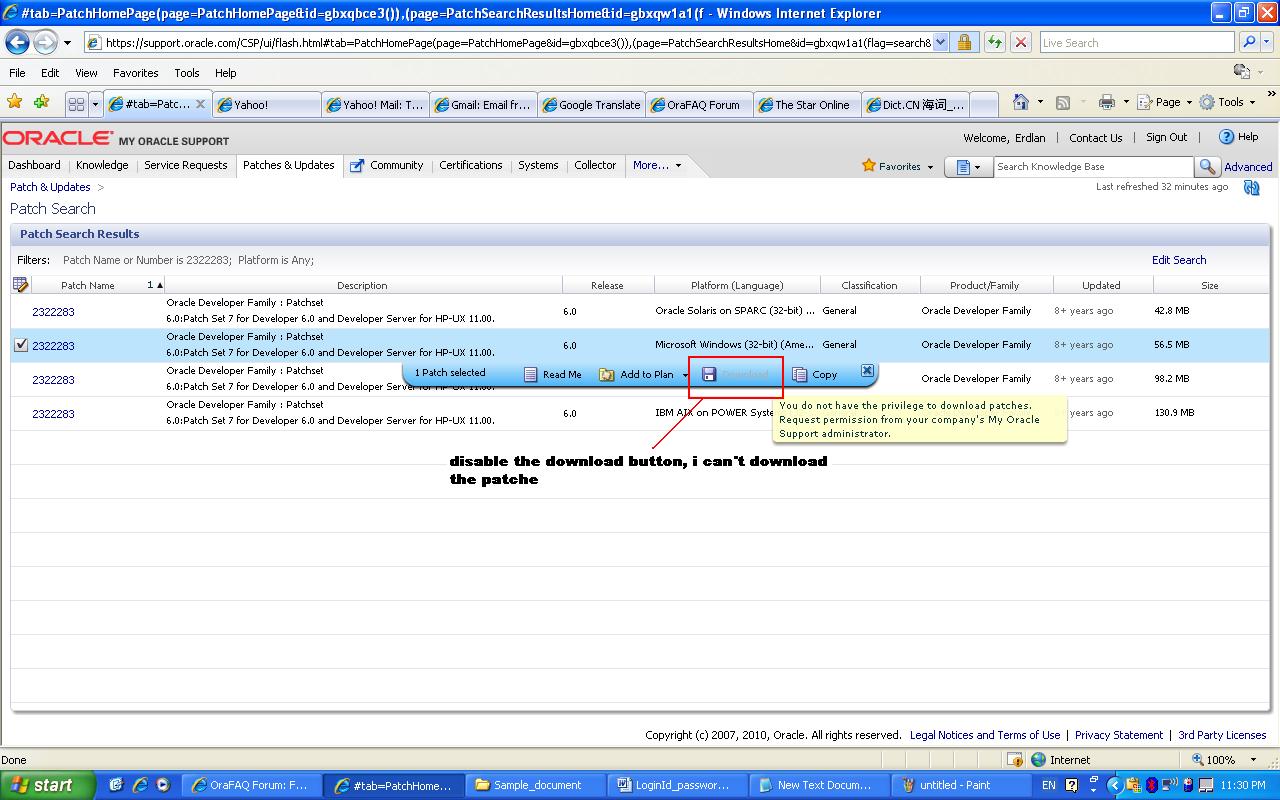Click the Favorites star in Oracle toolbar
The image size is (1280, 800).
(x=869, y=166)
